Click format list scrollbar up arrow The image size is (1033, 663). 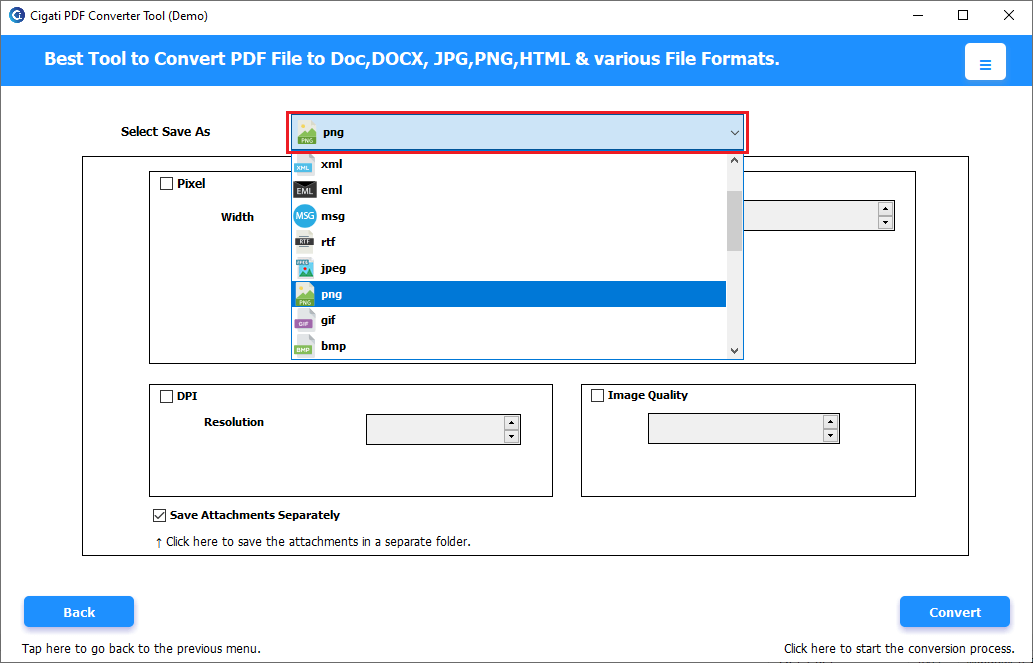(x=735, y=160)
